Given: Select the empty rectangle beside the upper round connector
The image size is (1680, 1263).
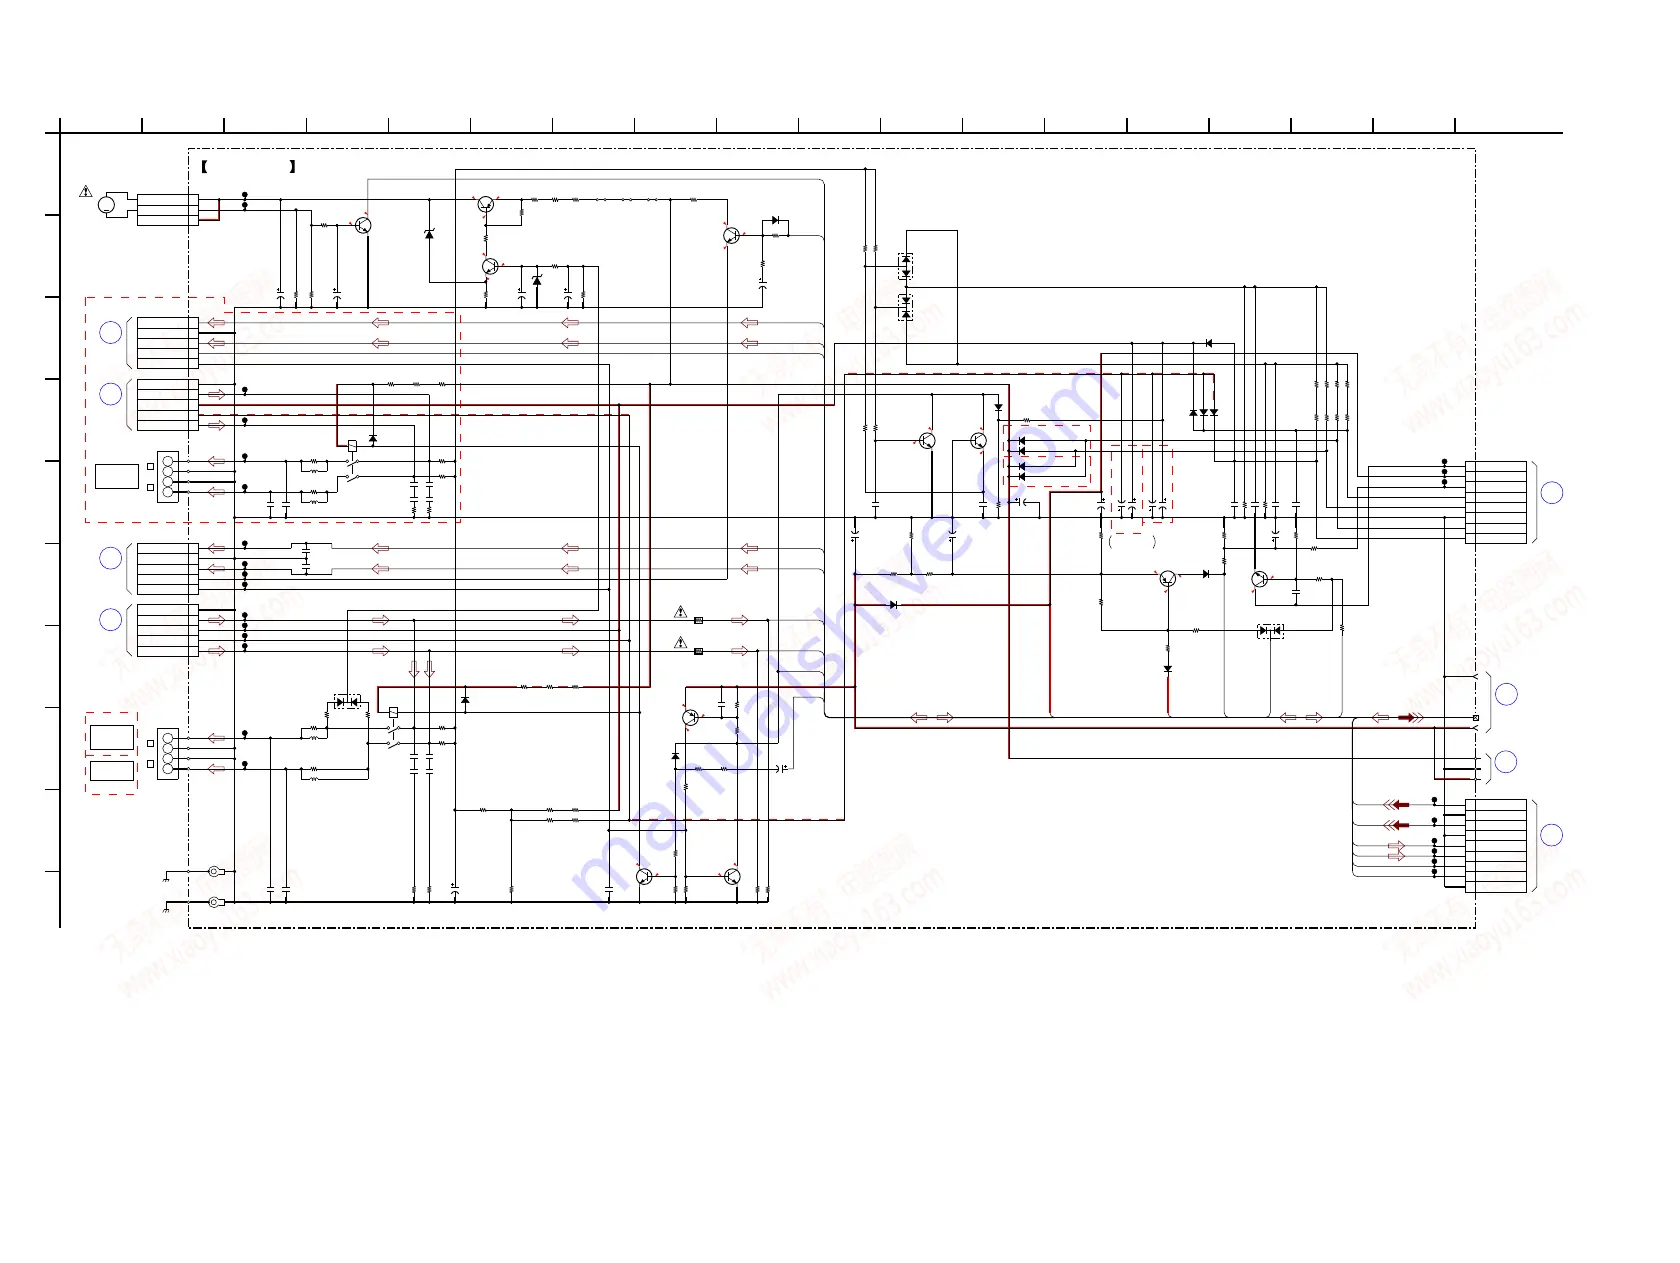Looking at the screenshot, I should [x=117, y=476].
